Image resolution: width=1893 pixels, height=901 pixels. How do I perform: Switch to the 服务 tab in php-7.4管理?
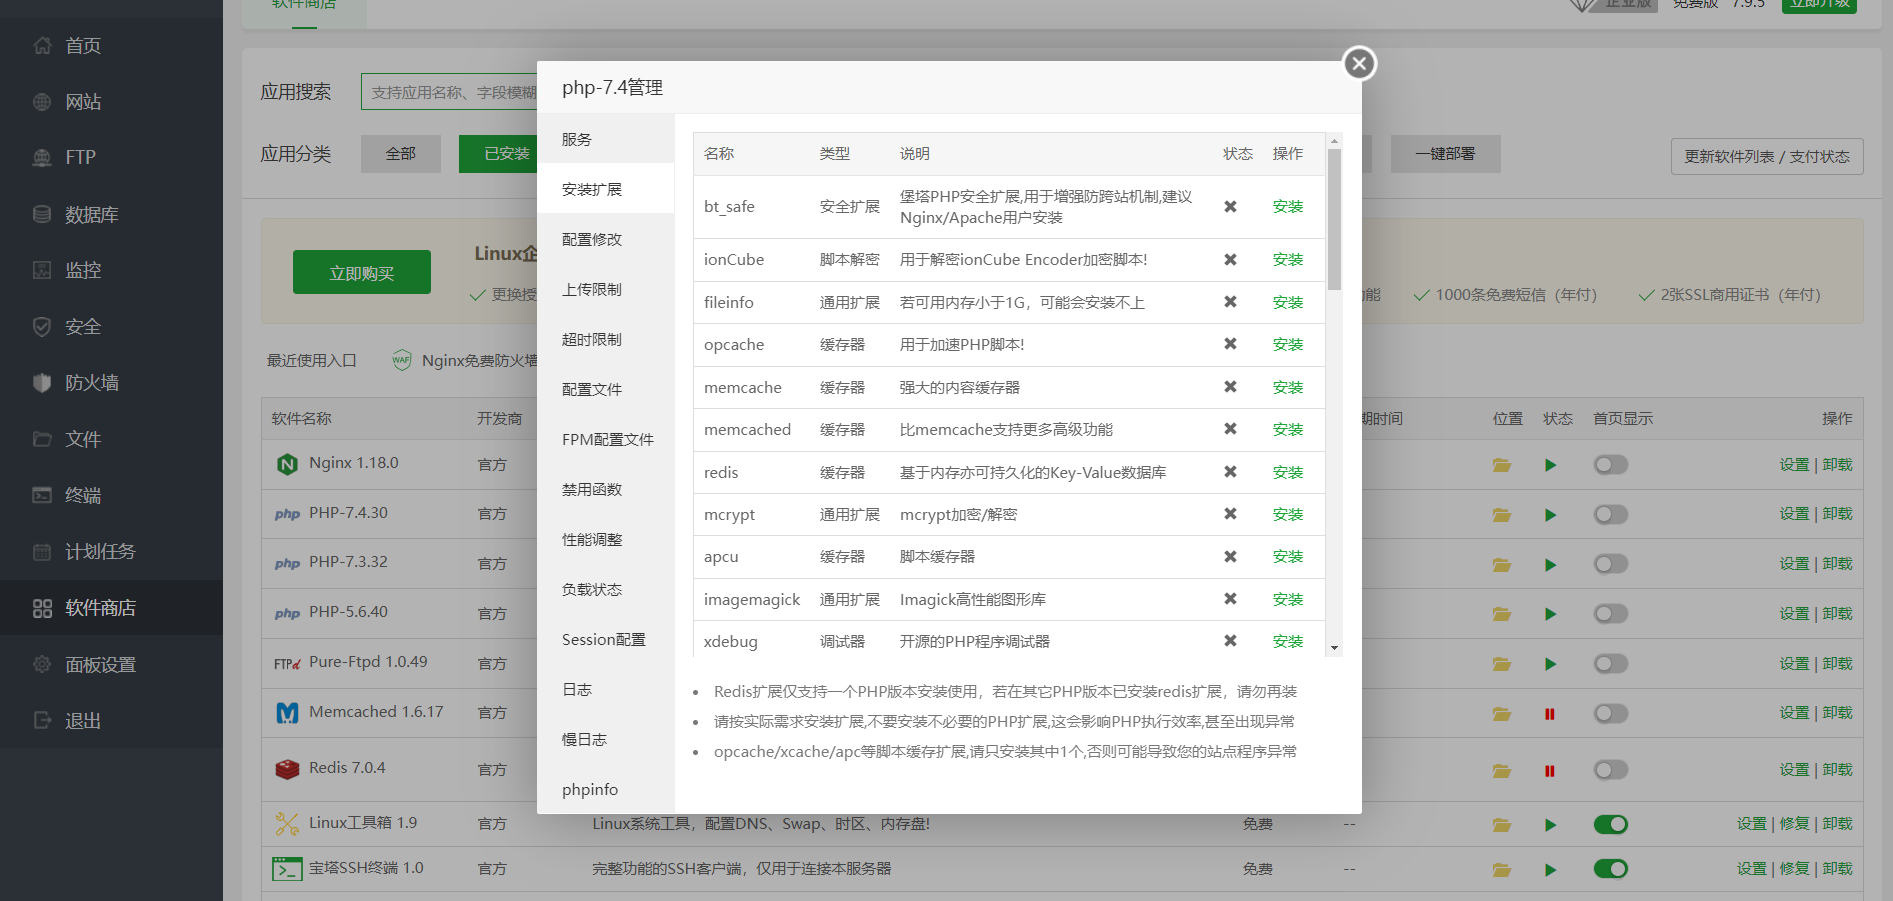[575, 139]
